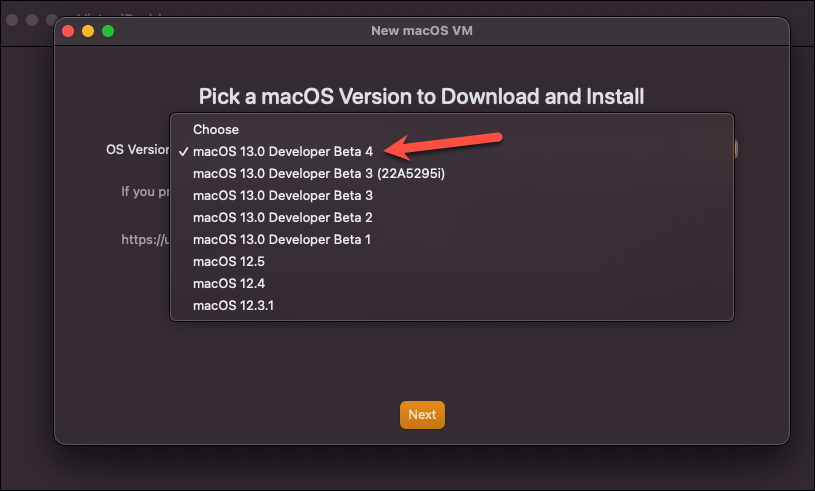
Task: Close the New macOS VM window
Action: click(x=68, y=31)
